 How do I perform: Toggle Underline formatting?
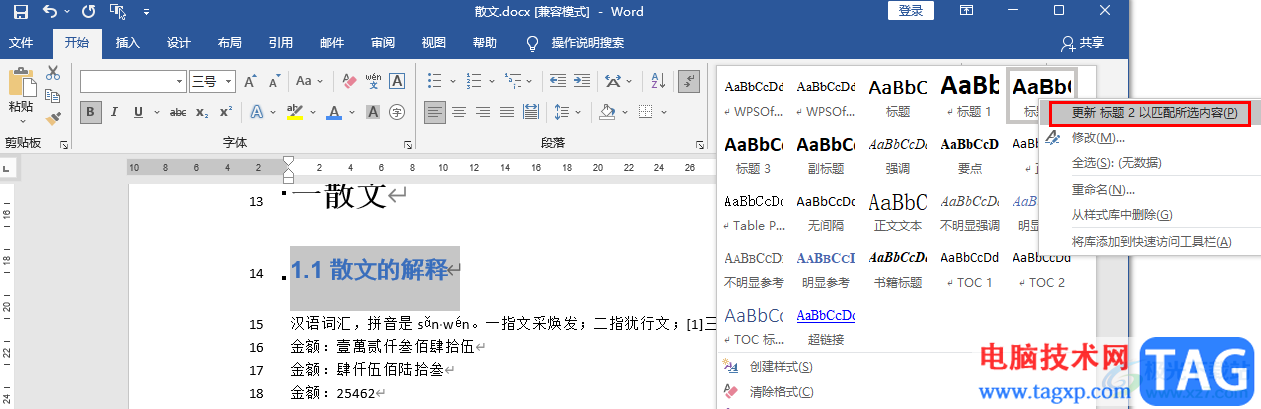[x=139, y=112]
